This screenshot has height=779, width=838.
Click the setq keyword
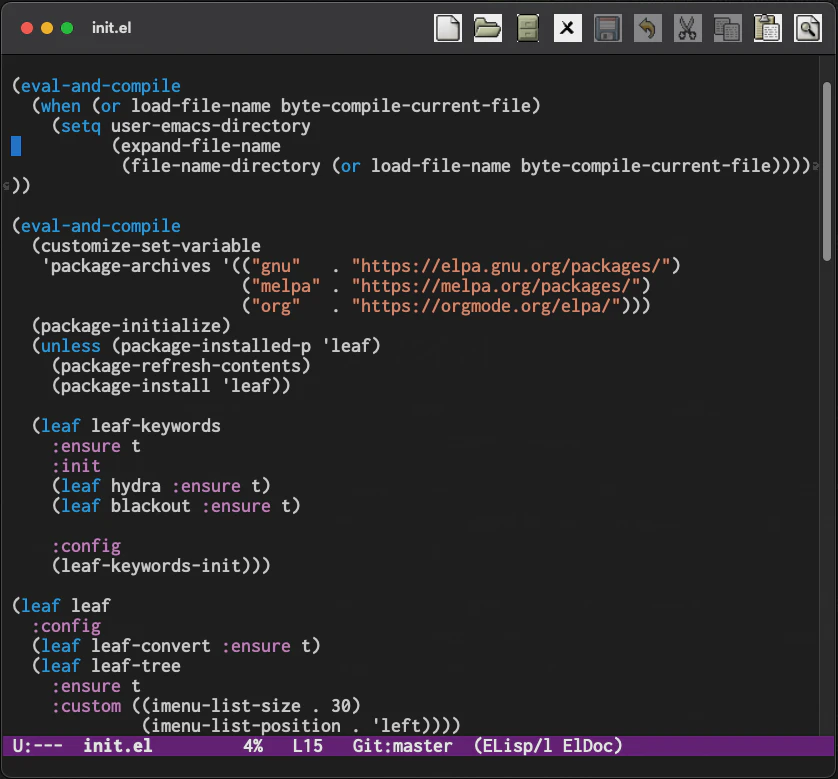pos(81,126)
